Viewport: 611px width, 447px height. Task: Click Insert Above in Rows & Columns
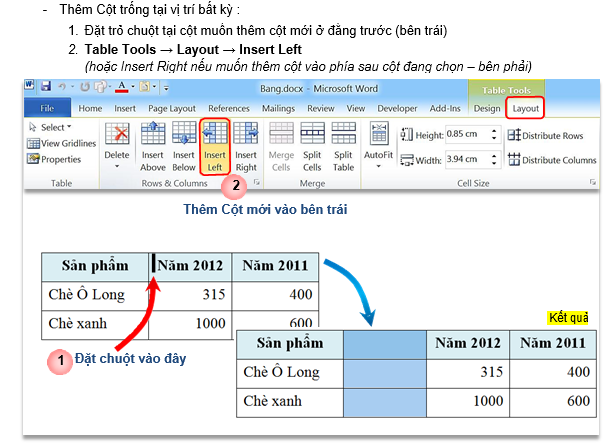(153, 145)
